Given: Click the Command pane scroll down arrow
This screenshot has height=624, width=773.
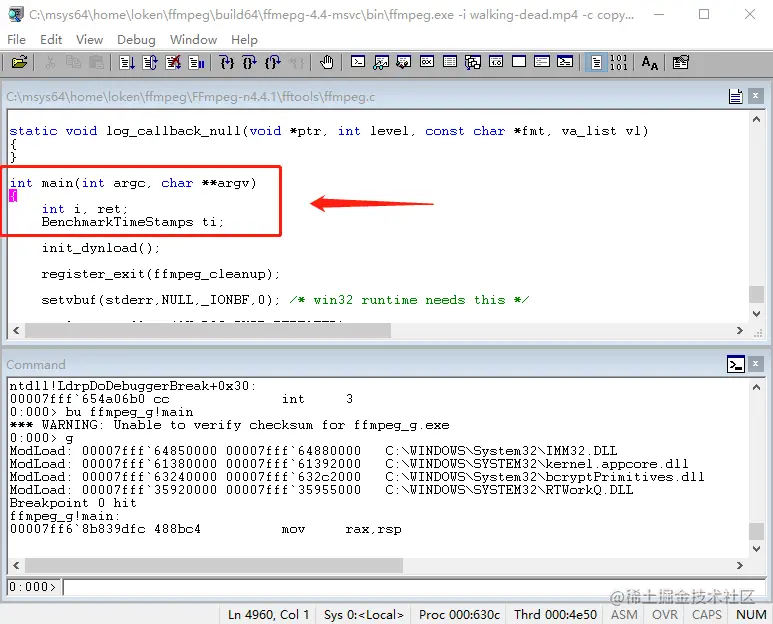Looking at the screenshot, I should 756,549.
